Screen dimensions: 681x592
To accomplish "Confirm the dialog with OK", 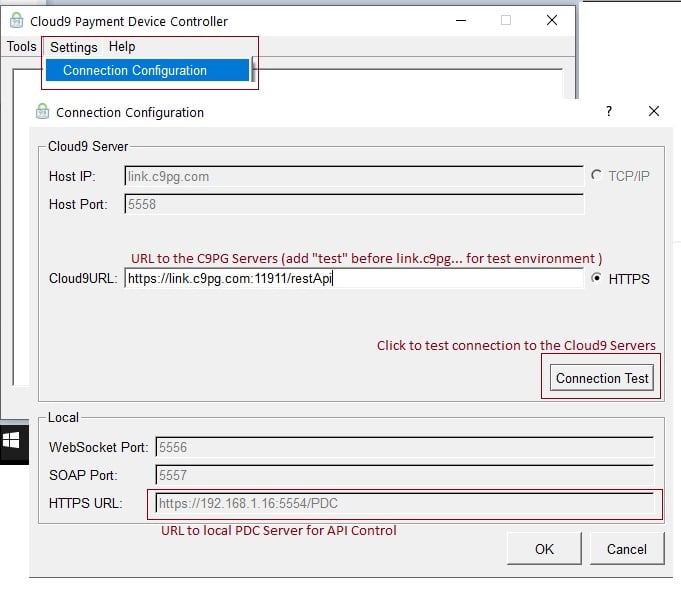I will coord(544,549).
